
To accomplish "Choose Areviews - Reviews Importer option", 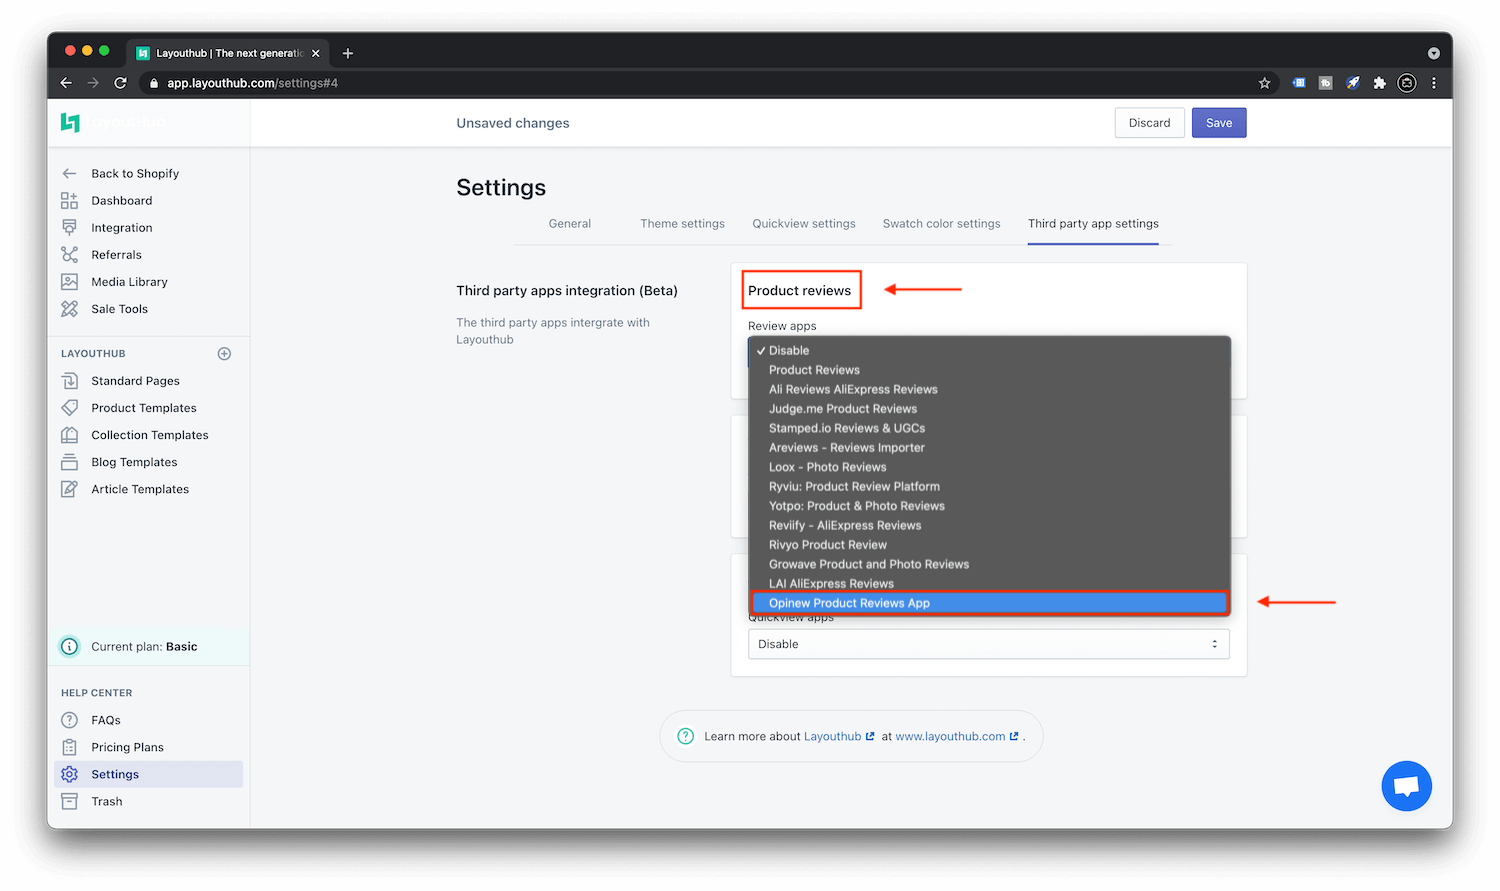I will tap(989, 447).
